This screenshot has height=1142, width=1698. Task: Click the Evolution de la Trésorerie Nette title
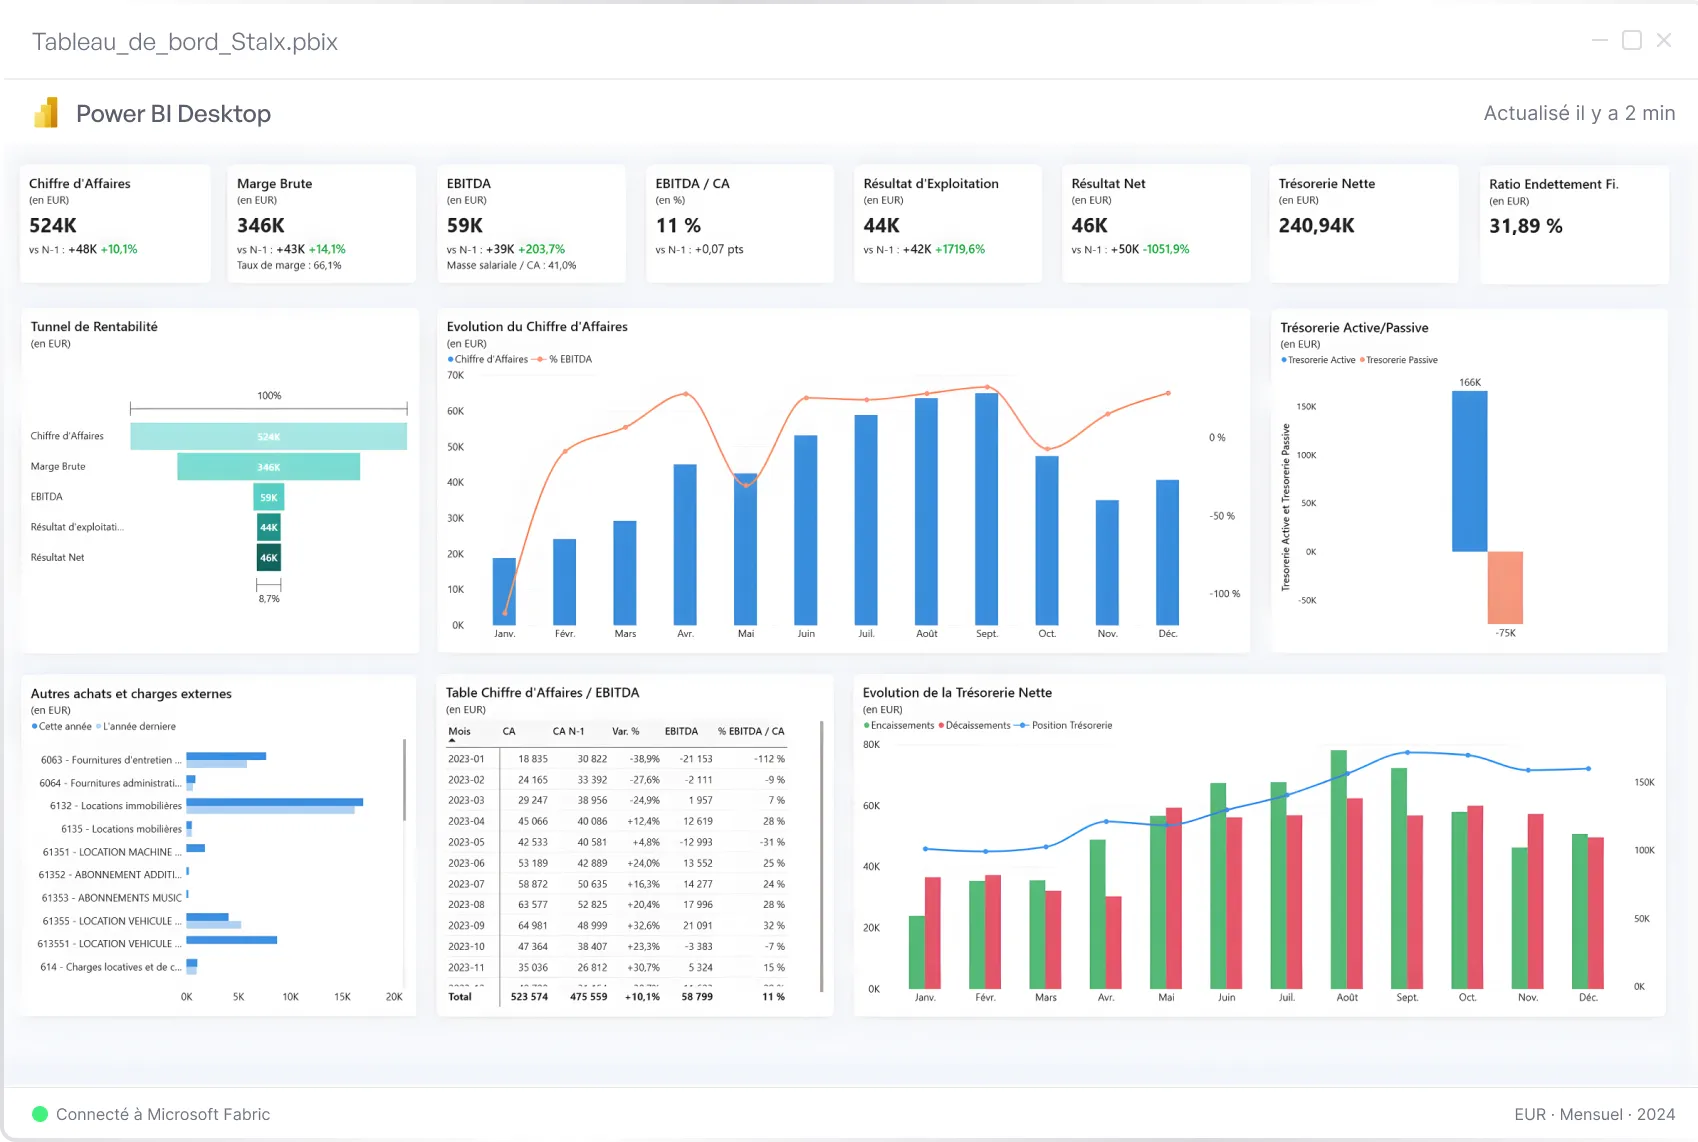pos(957,693)
